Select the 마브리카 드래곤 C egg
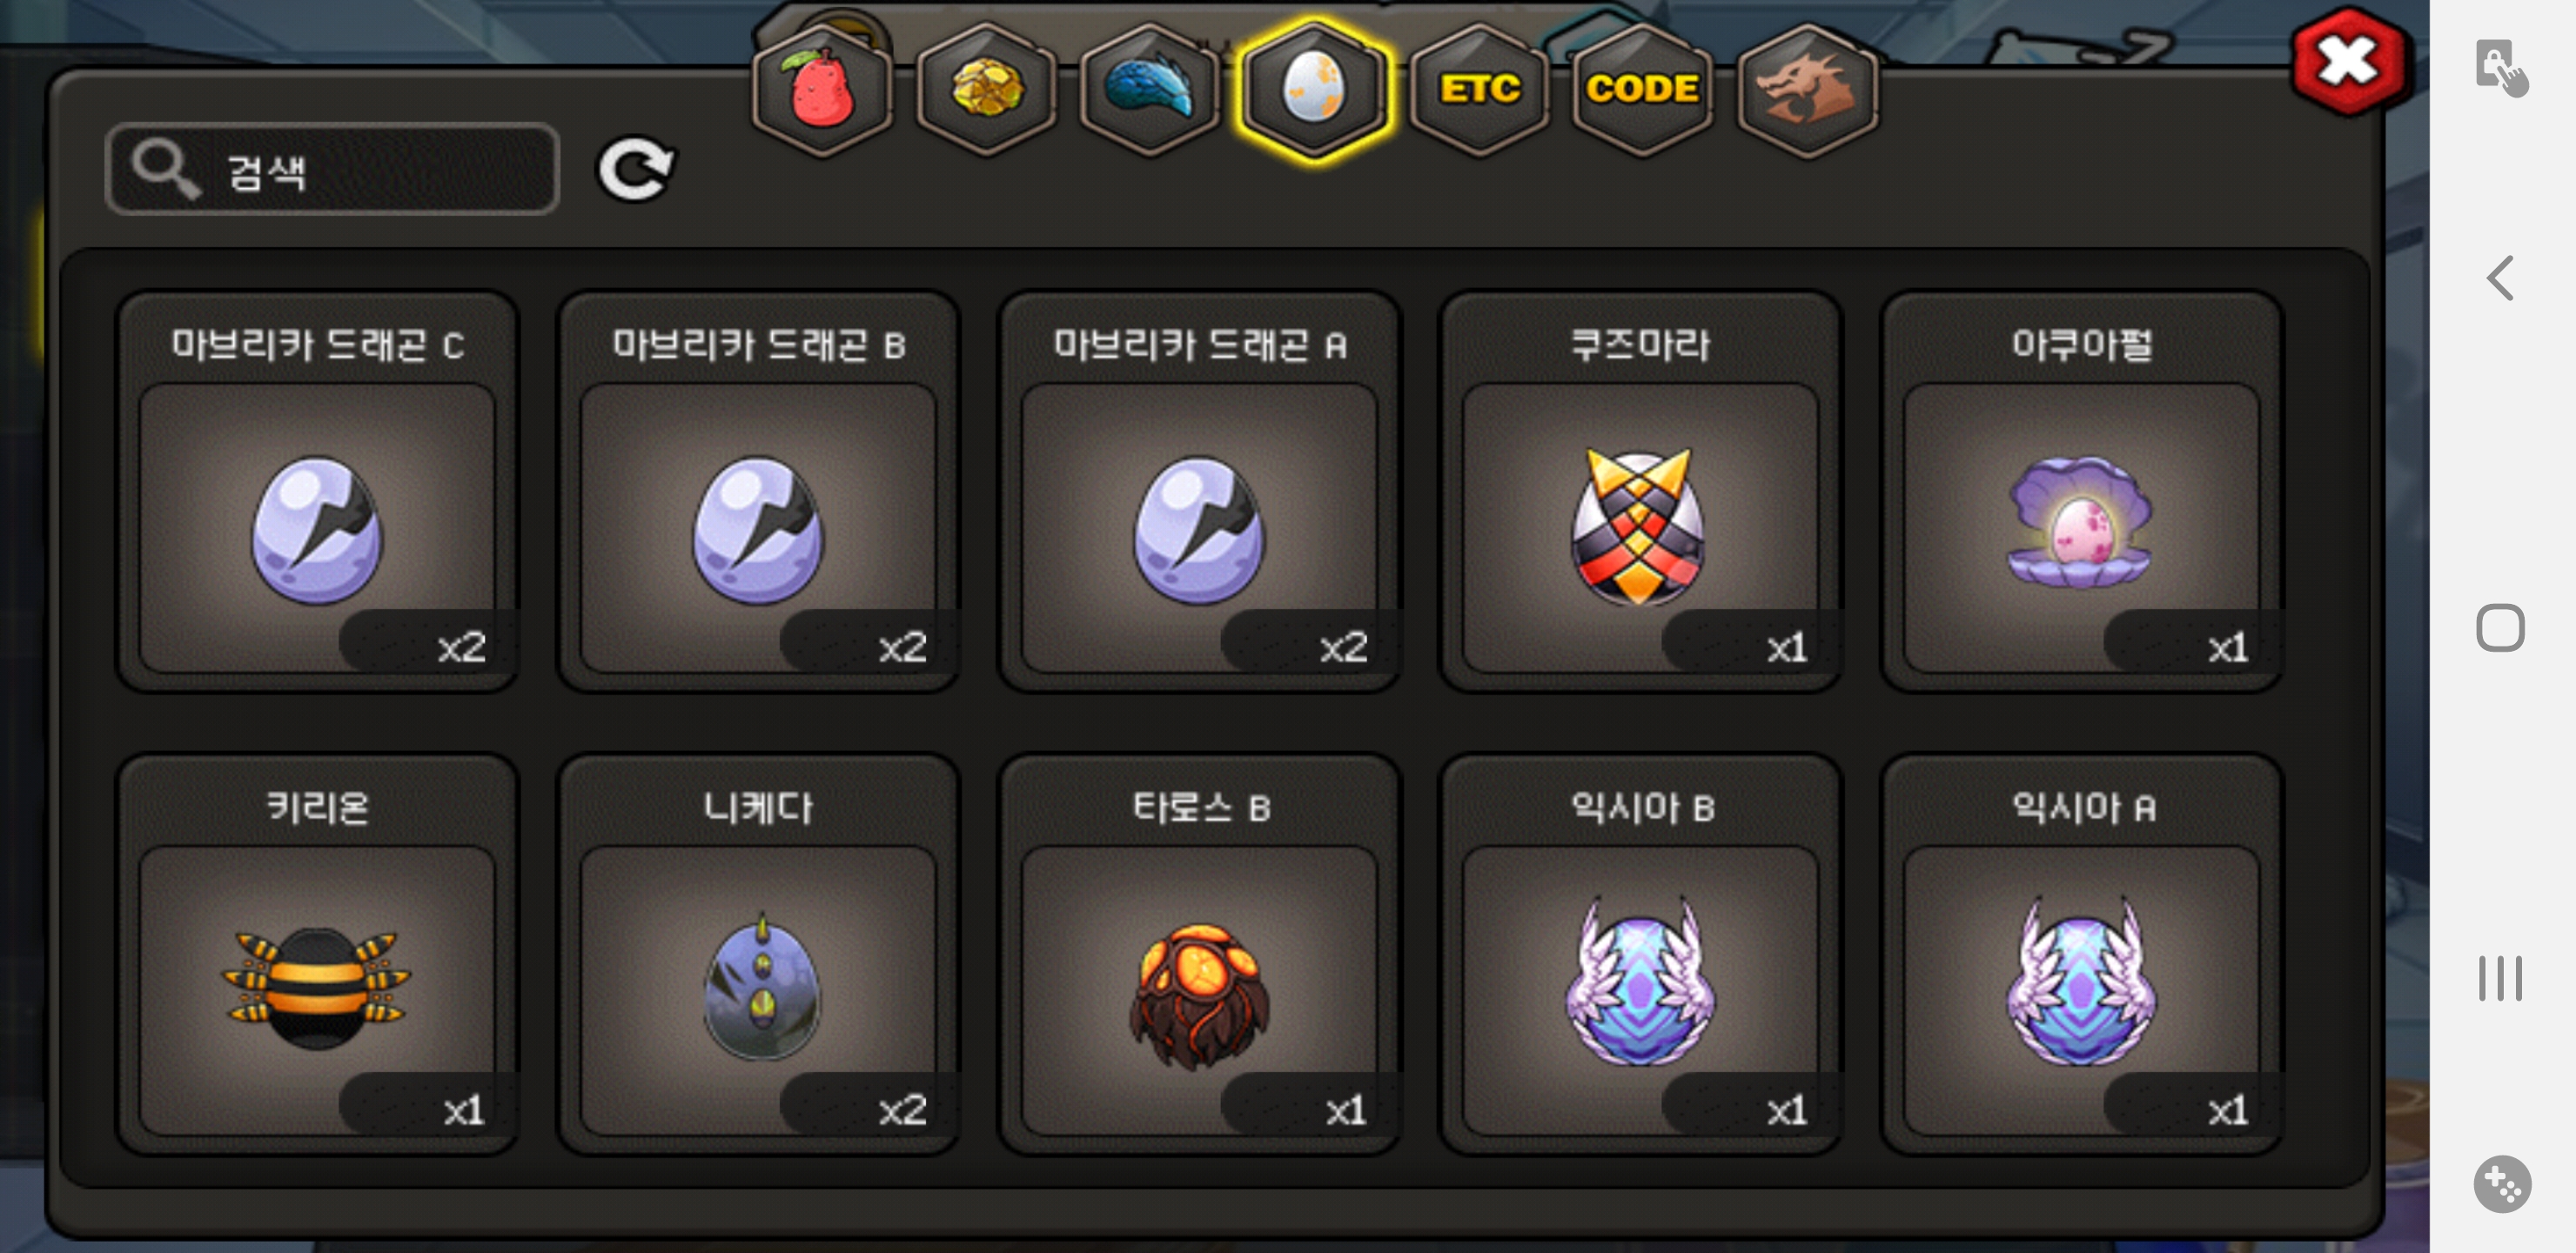The image size is (2576, 1253). 317,491
